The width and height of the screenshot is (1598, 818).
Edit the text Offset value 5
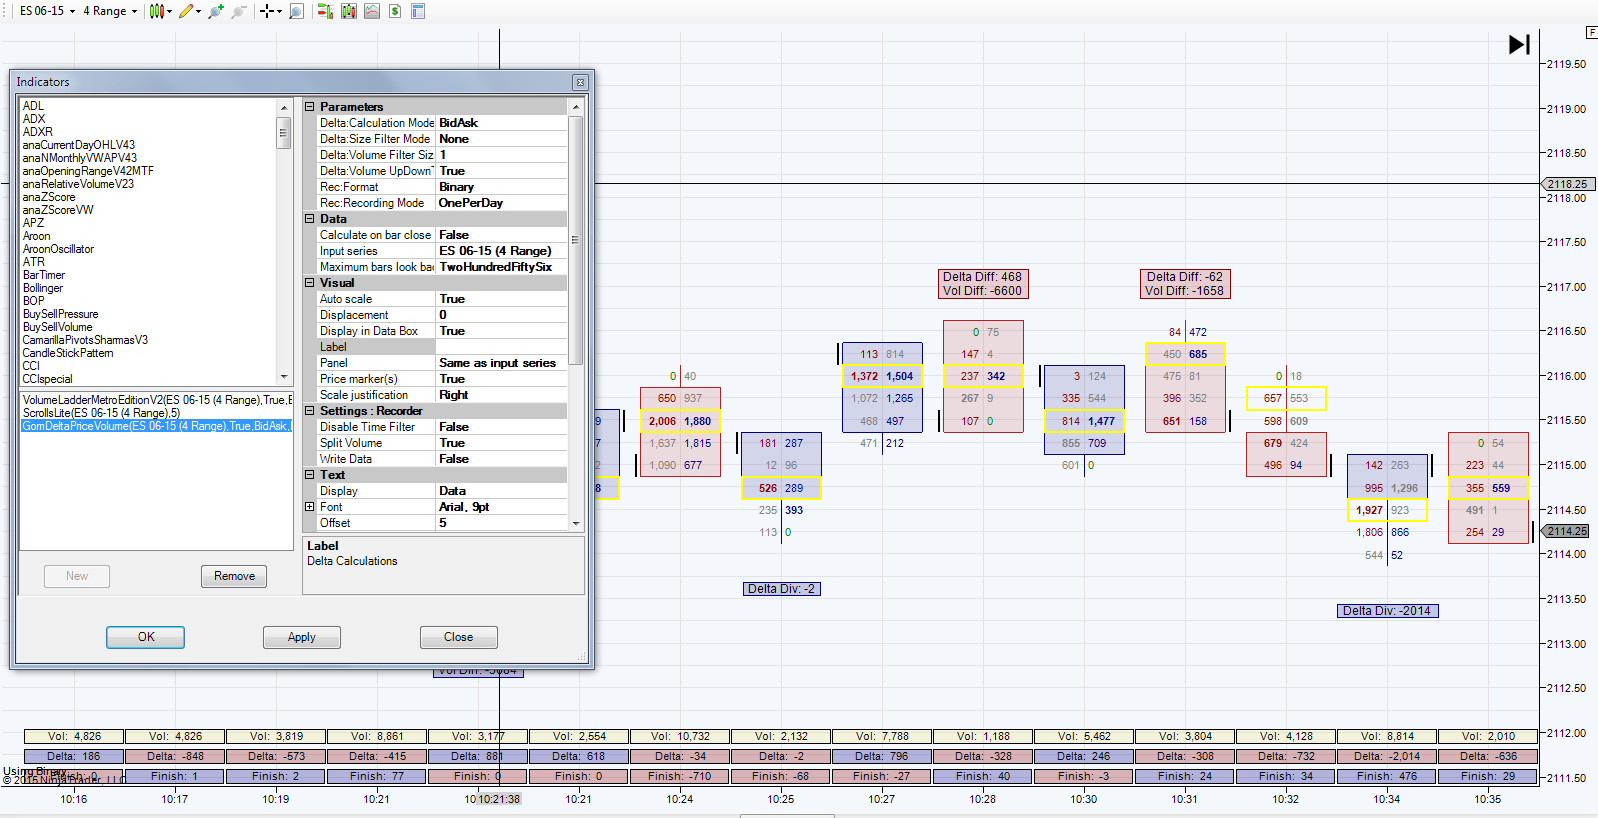(502, 523)
